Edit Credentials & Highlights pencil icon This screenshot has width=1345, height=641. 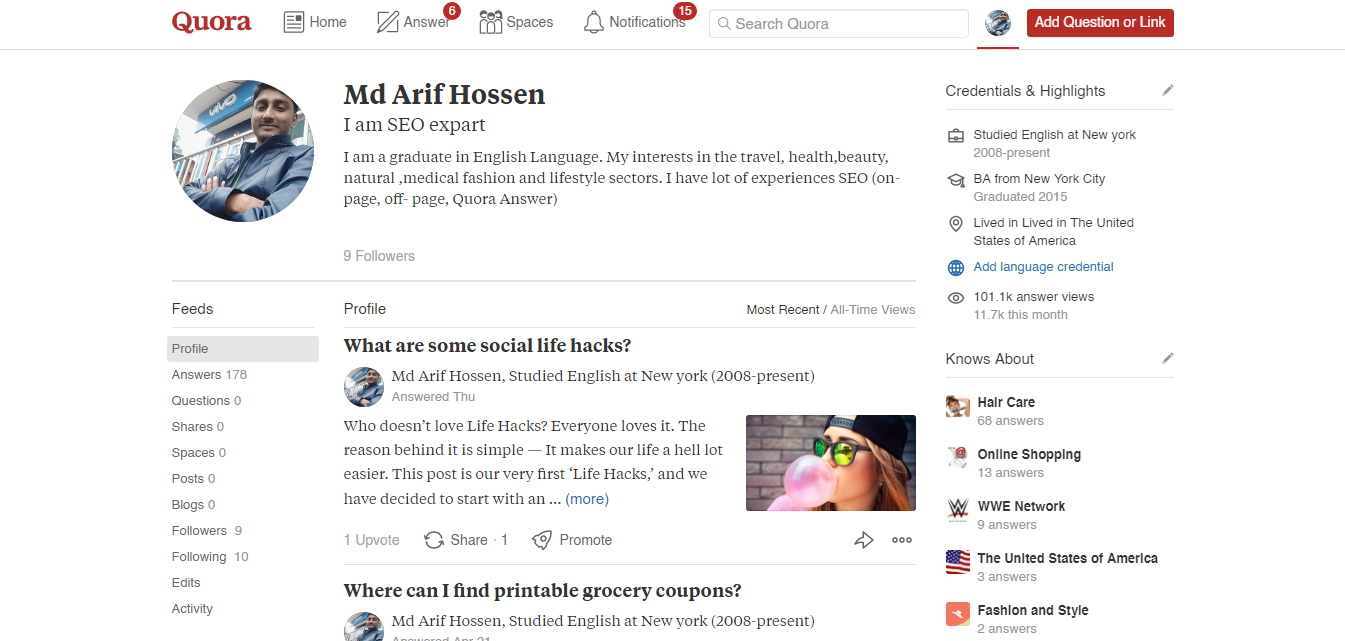click(x=1167, y=90)
